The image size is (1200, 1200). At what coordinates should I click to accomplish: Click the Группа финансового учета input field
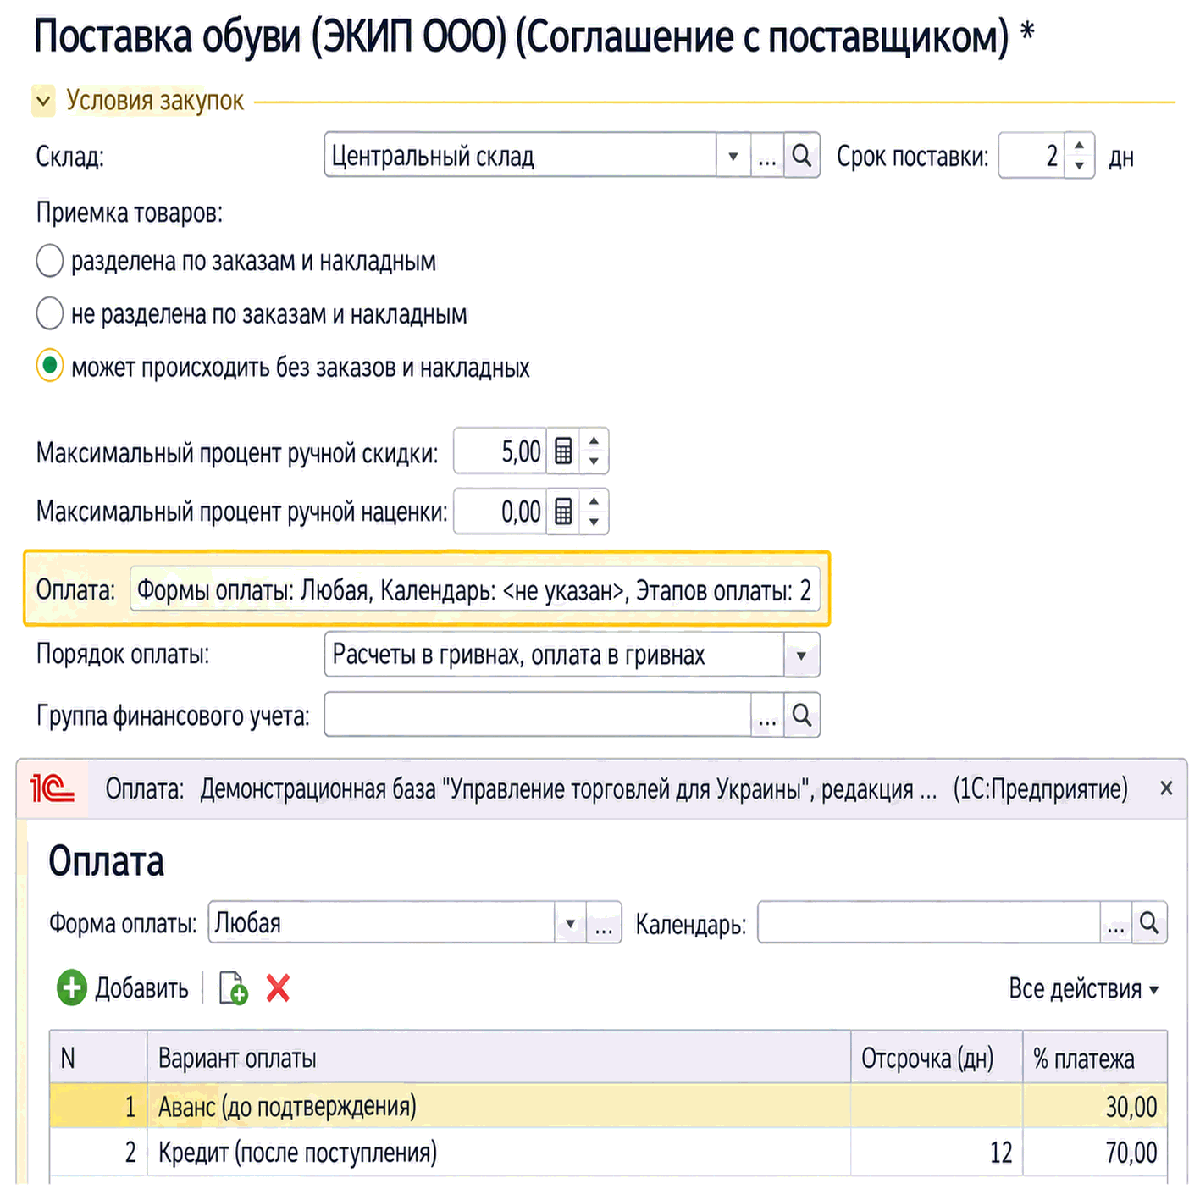(x=538, y=716)
